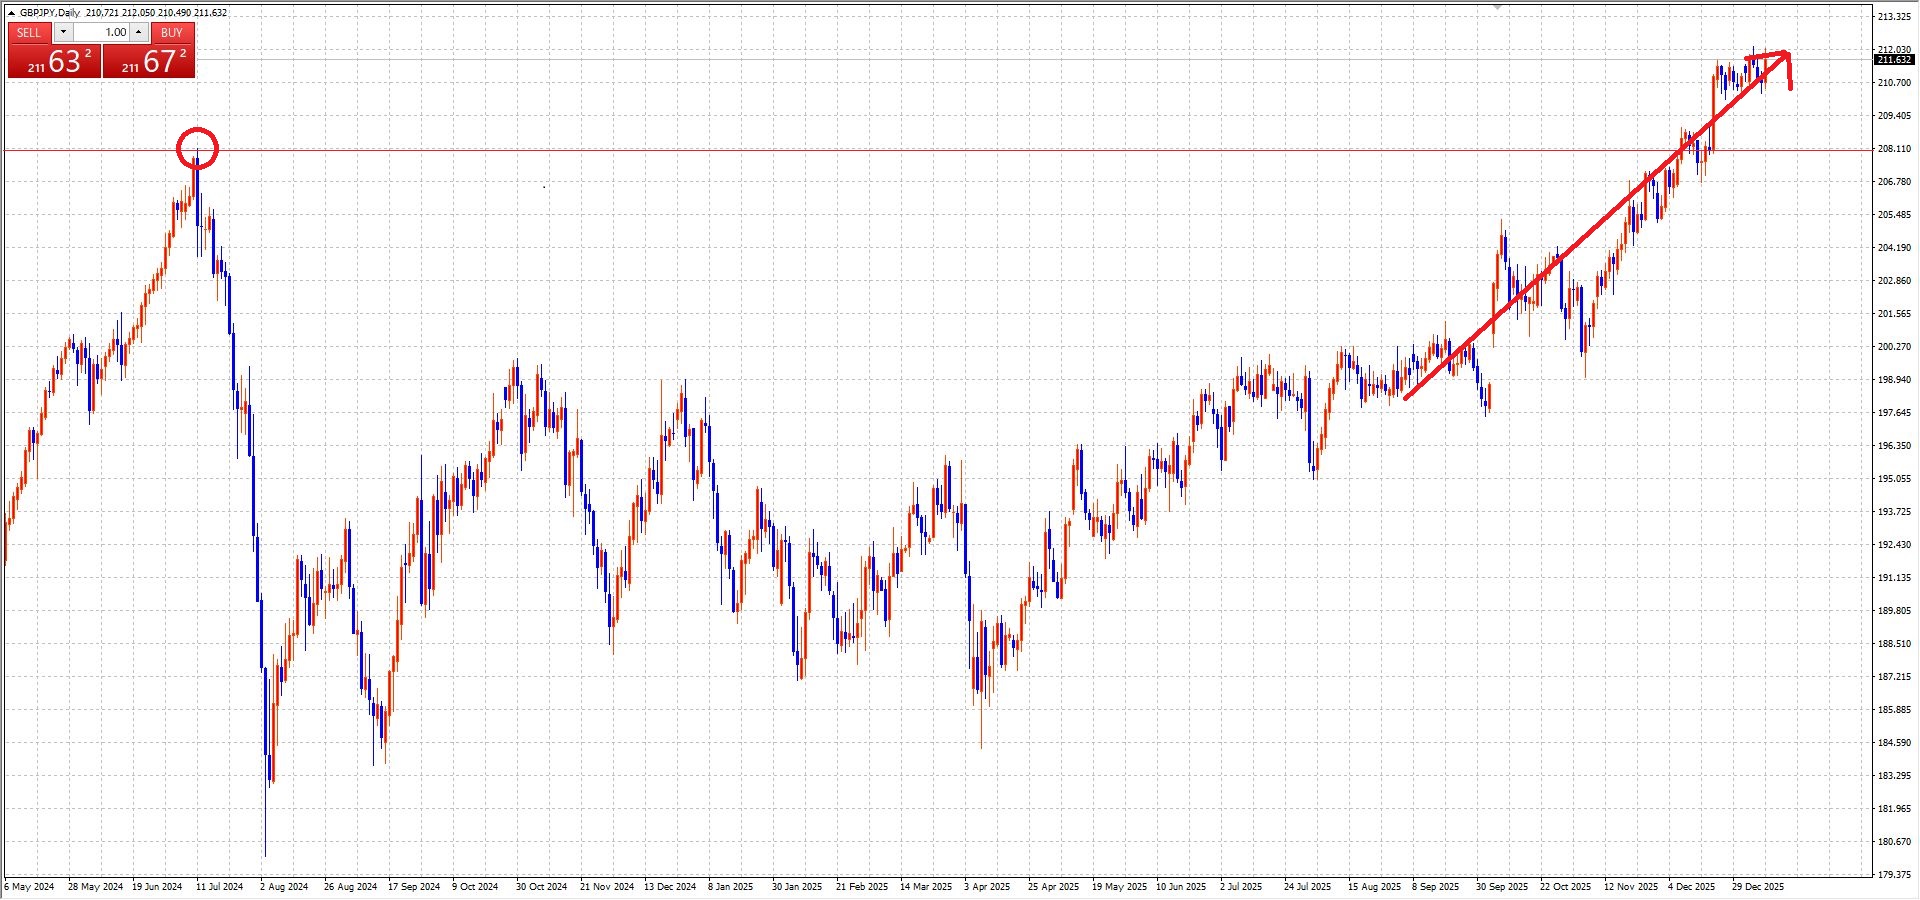
Task: Decrease trade volume with down arrow
Action: click(64, 33)
